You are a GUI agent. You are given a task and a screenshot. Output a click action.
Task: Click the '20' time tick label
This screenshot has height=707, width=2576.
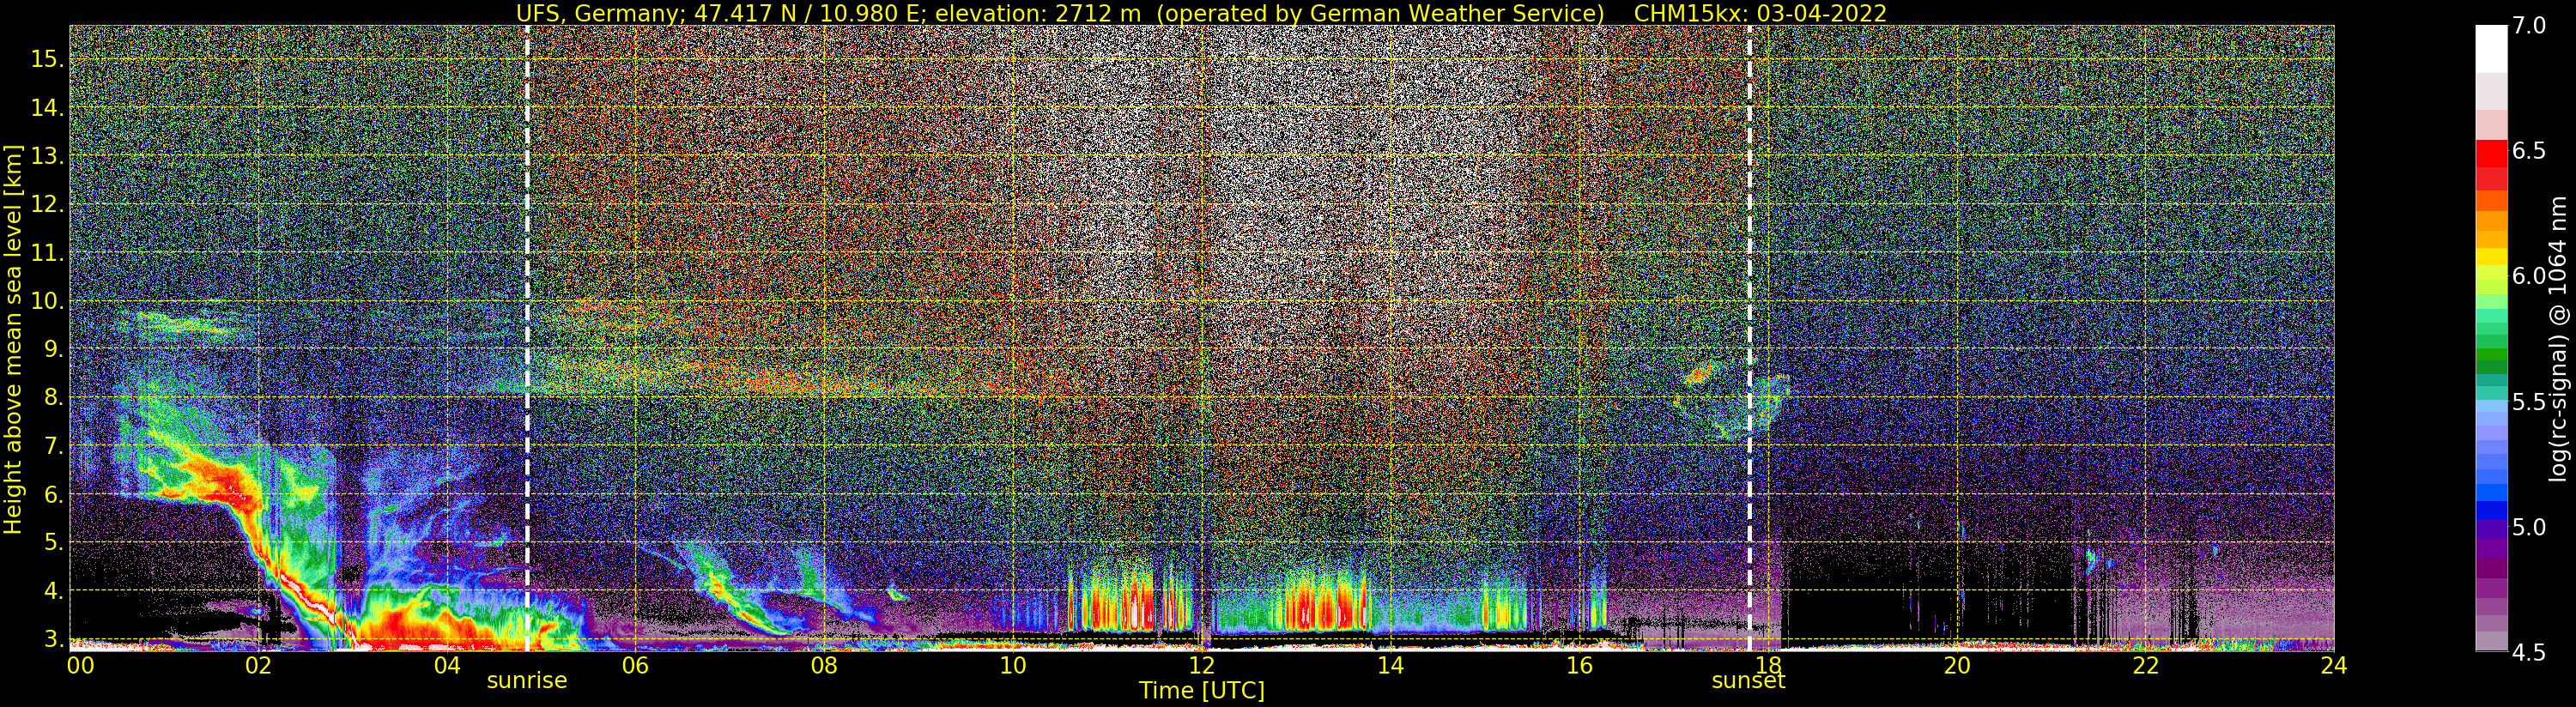[1957, 666]
